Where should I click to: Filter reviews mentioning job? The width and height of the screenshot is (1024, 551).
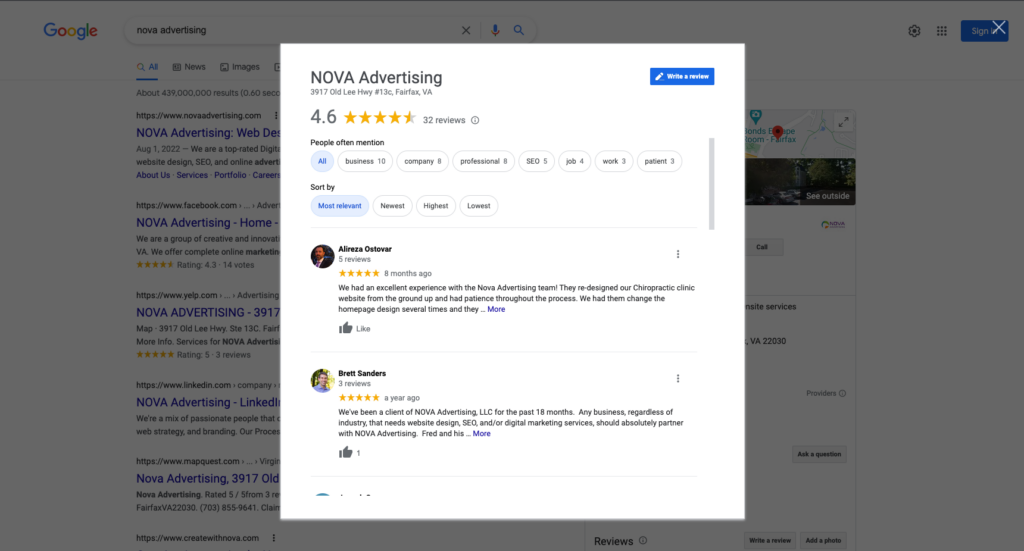click(x=575, y=161)
